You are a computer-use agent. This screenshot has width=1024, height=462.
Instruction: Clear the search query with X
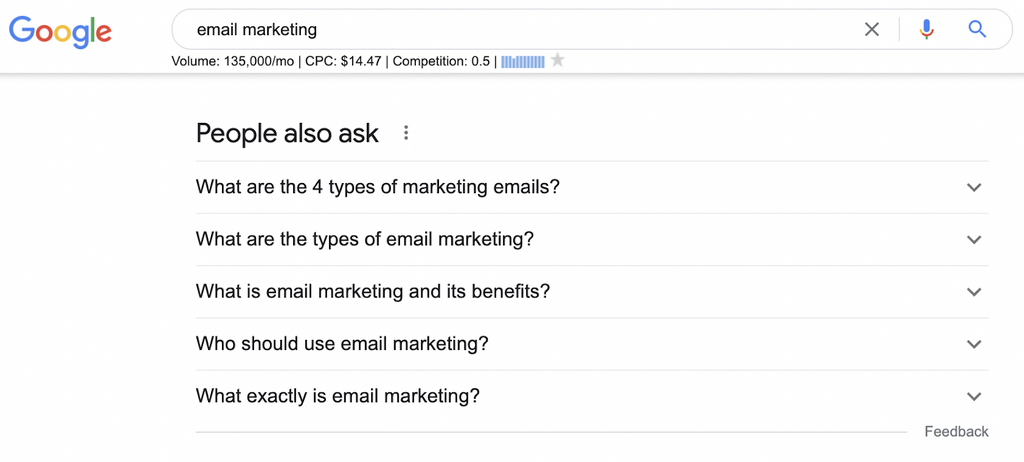872,30
